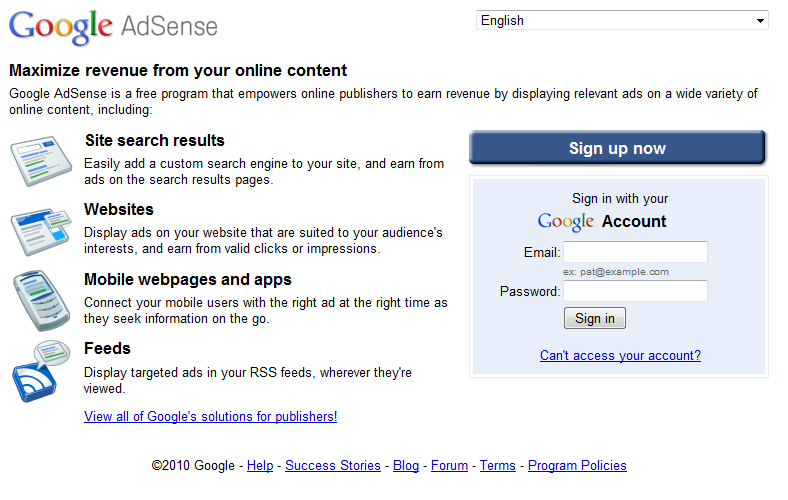Click the Google AdSense logo
Viewport: 788px width, 500px height.
113,26
